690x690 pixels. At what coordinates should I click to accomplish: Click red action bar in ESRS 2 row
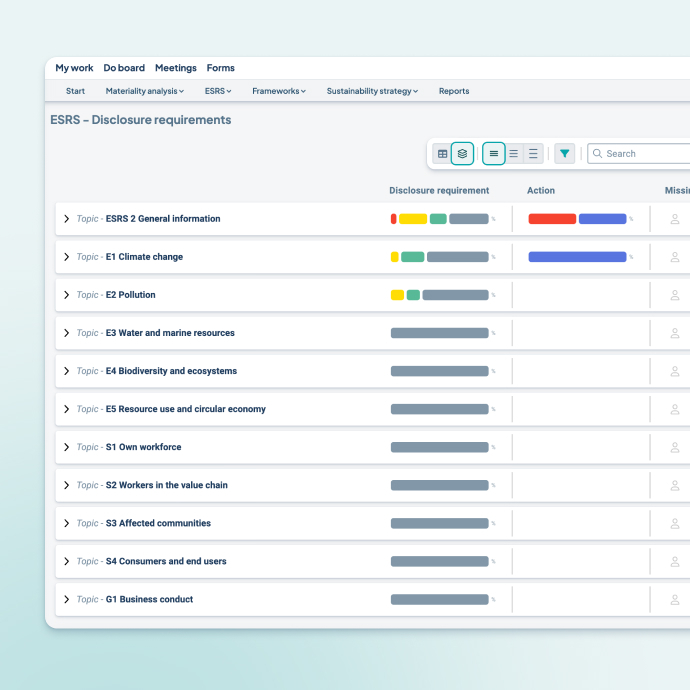tap(552, 219)
